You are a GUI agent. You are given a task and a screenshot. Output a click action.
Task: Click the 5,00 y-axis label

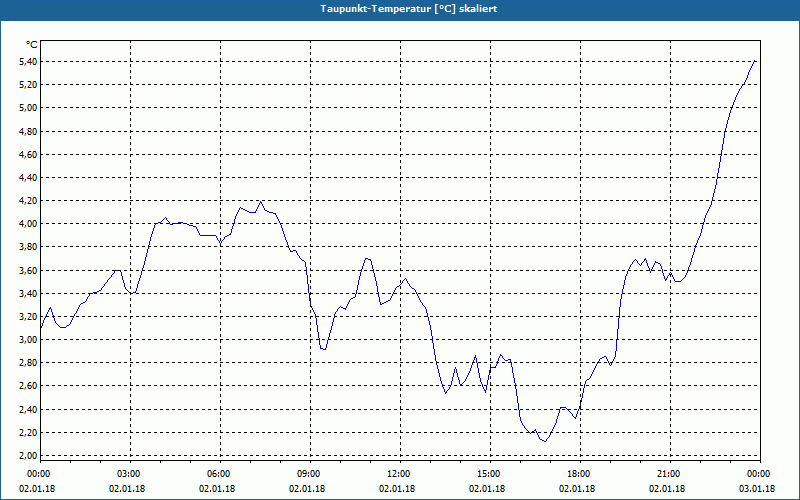pos(29,108)
